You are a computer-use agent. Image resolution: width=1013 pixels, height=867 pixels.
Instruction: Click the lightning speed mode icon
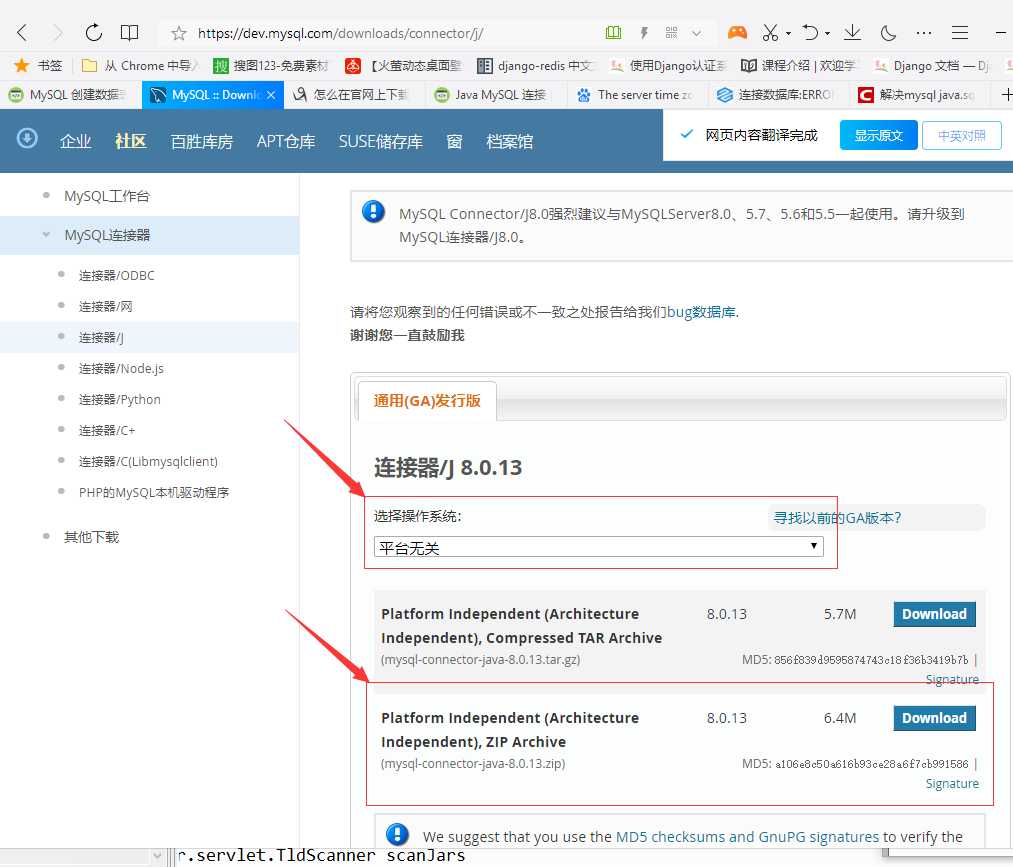point(644,32)
